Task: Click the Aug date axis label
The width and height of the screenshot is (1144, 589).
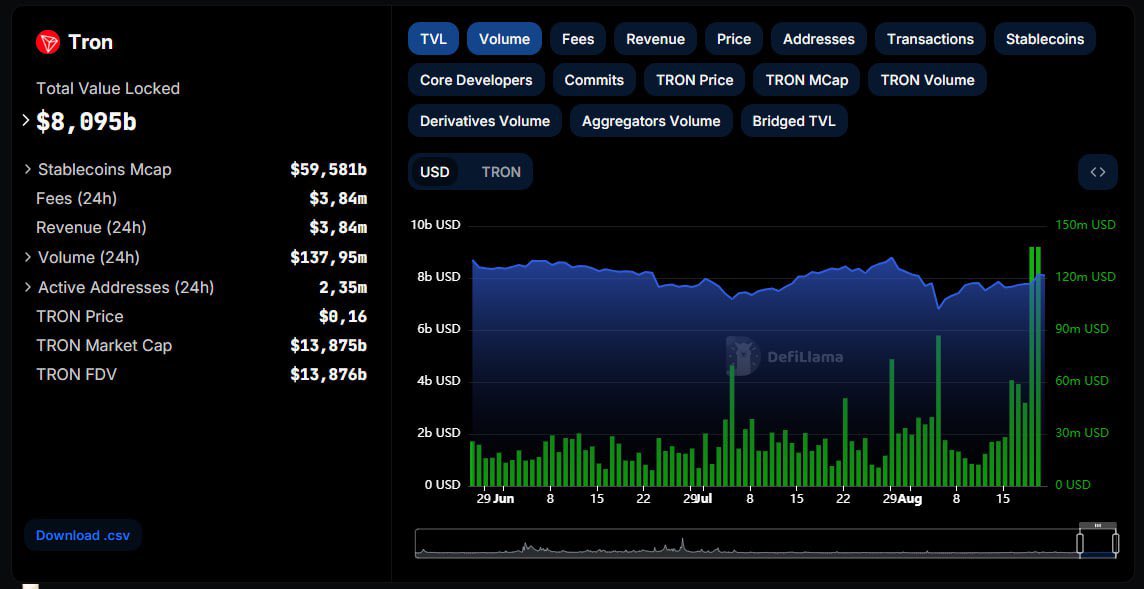Action: 911,499
